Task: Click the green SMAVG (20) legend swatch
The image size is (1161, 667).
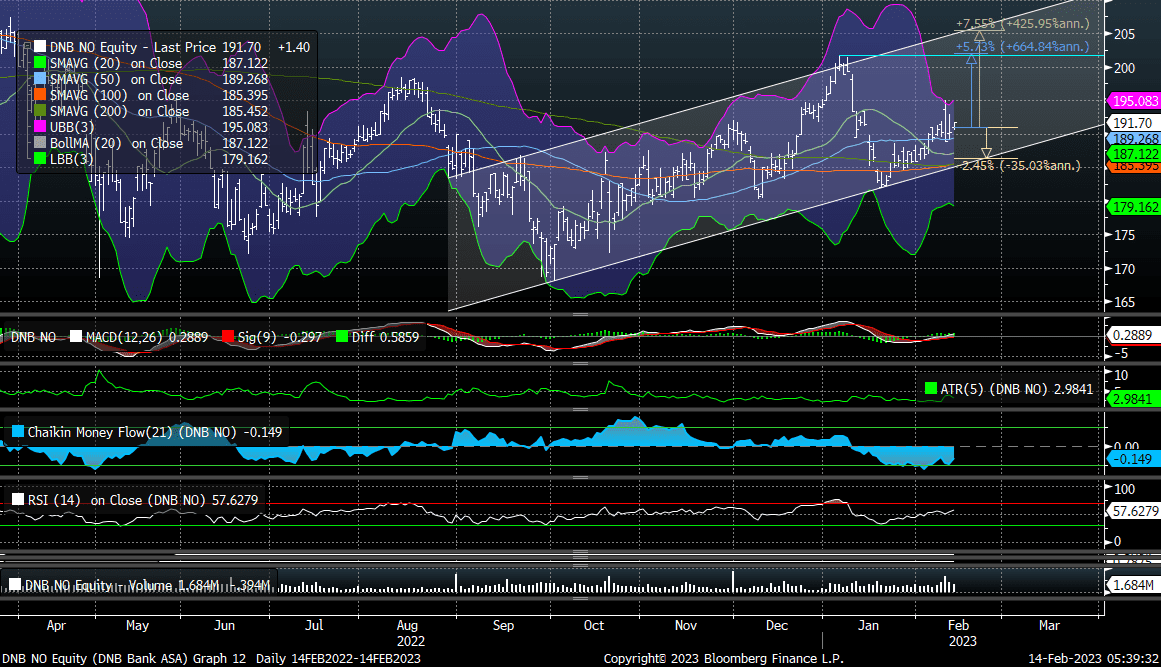Action: coord(40,64)
